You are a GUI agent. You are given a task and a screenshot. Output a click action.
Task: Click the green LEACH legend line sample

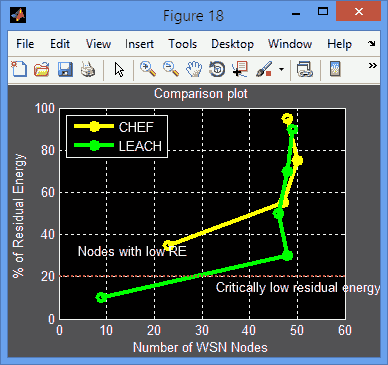point(94,145)
